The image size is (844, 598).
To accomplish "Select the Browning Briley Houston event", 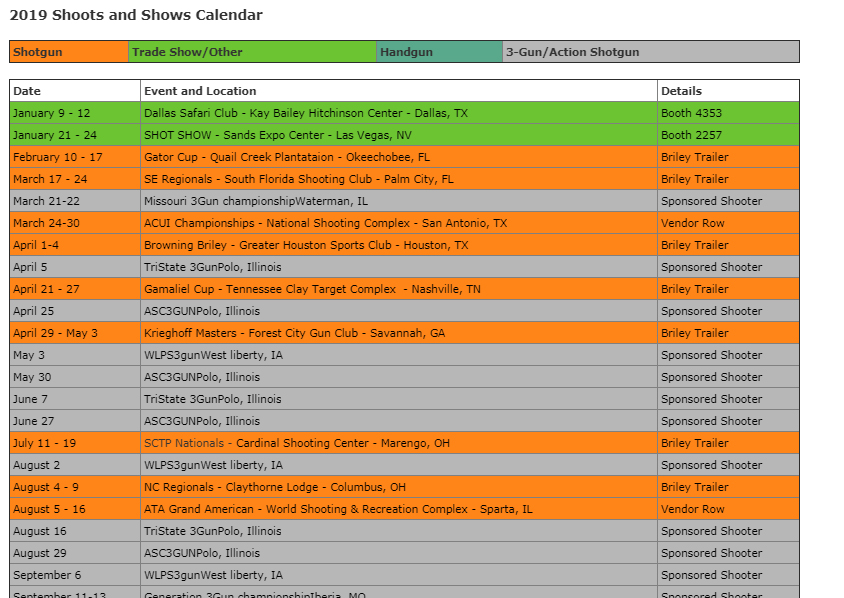I will click(x=399, y=245).
